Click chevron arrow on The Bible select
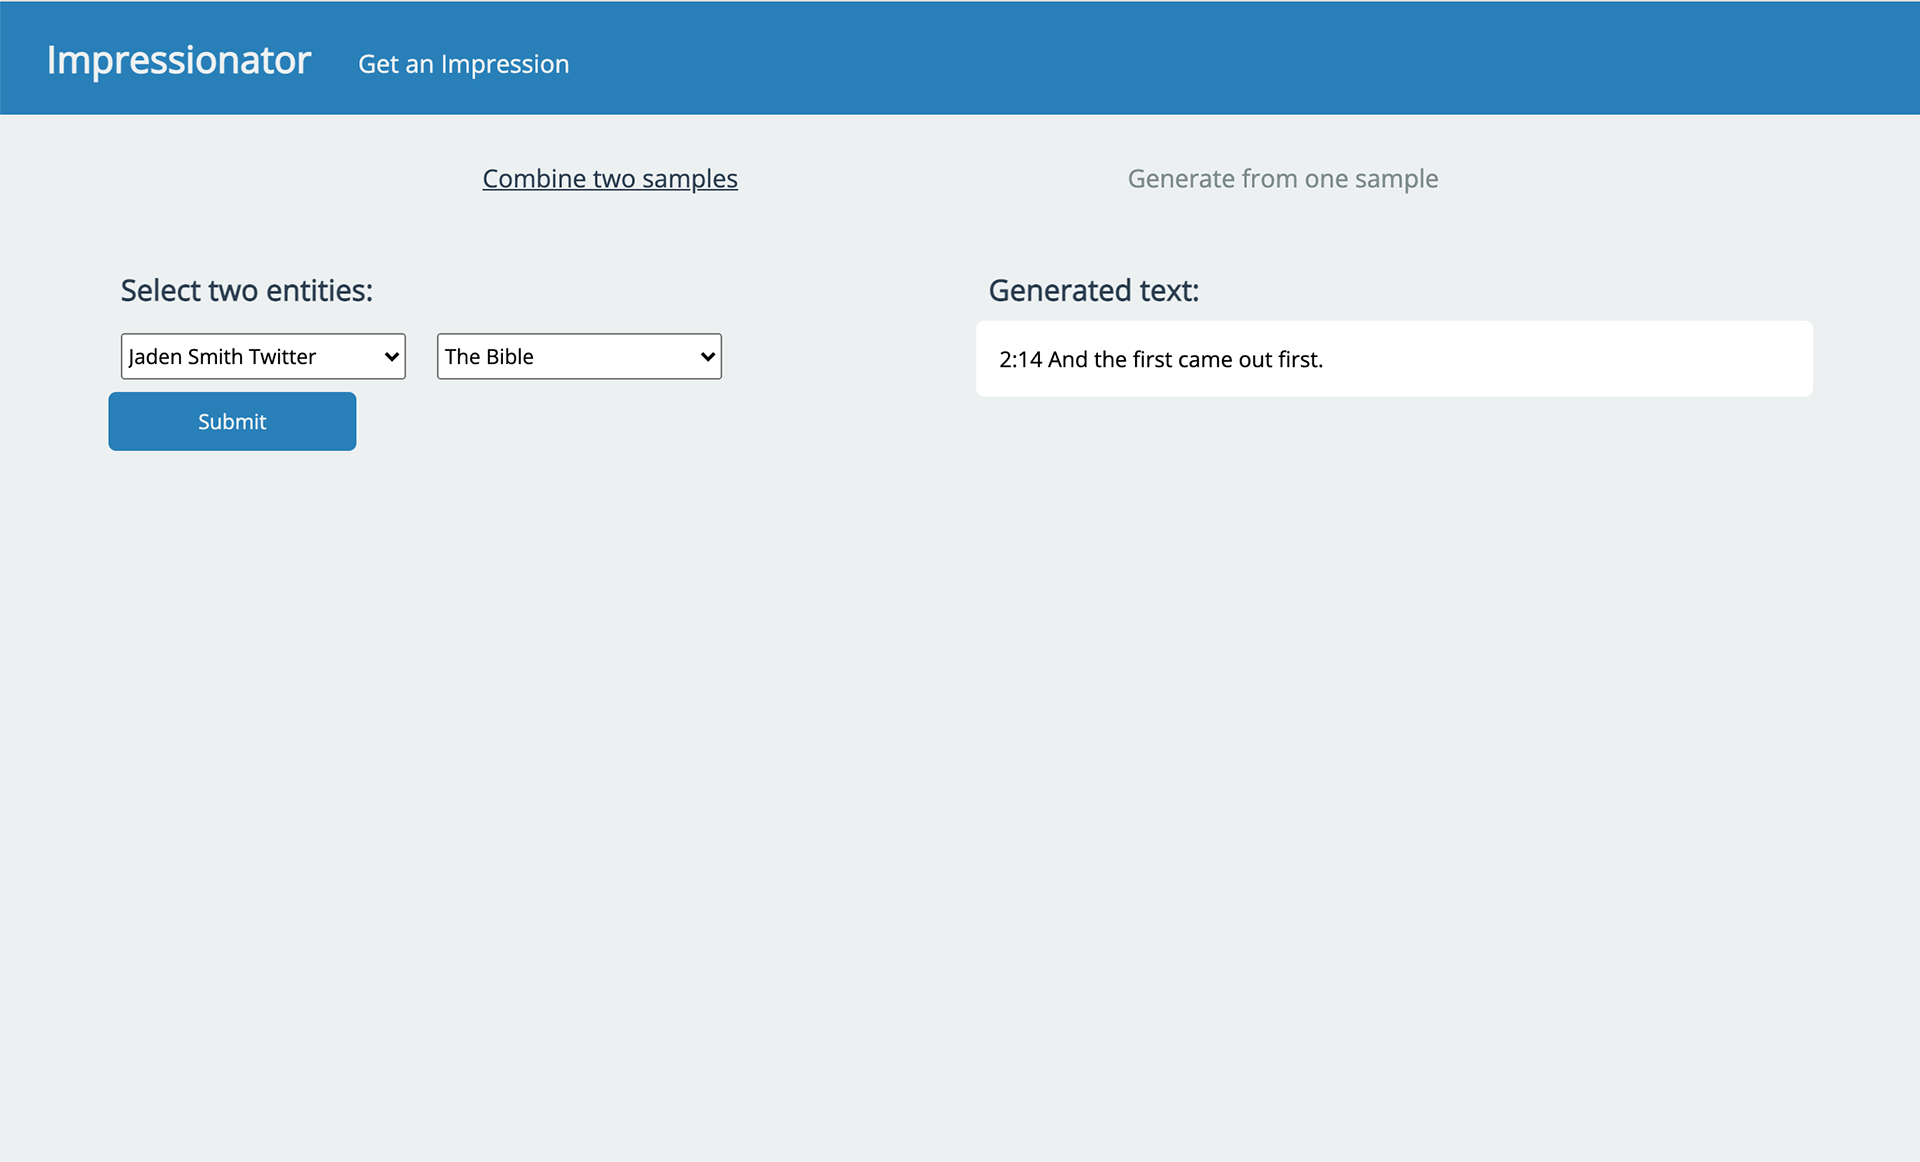 point(708,357)
